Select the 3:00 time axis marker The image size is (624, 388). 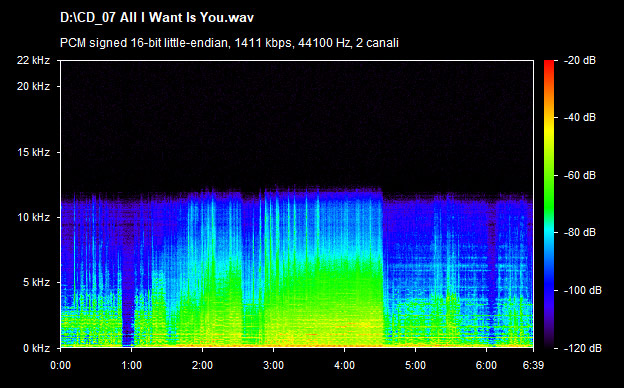tap(273, 365)
